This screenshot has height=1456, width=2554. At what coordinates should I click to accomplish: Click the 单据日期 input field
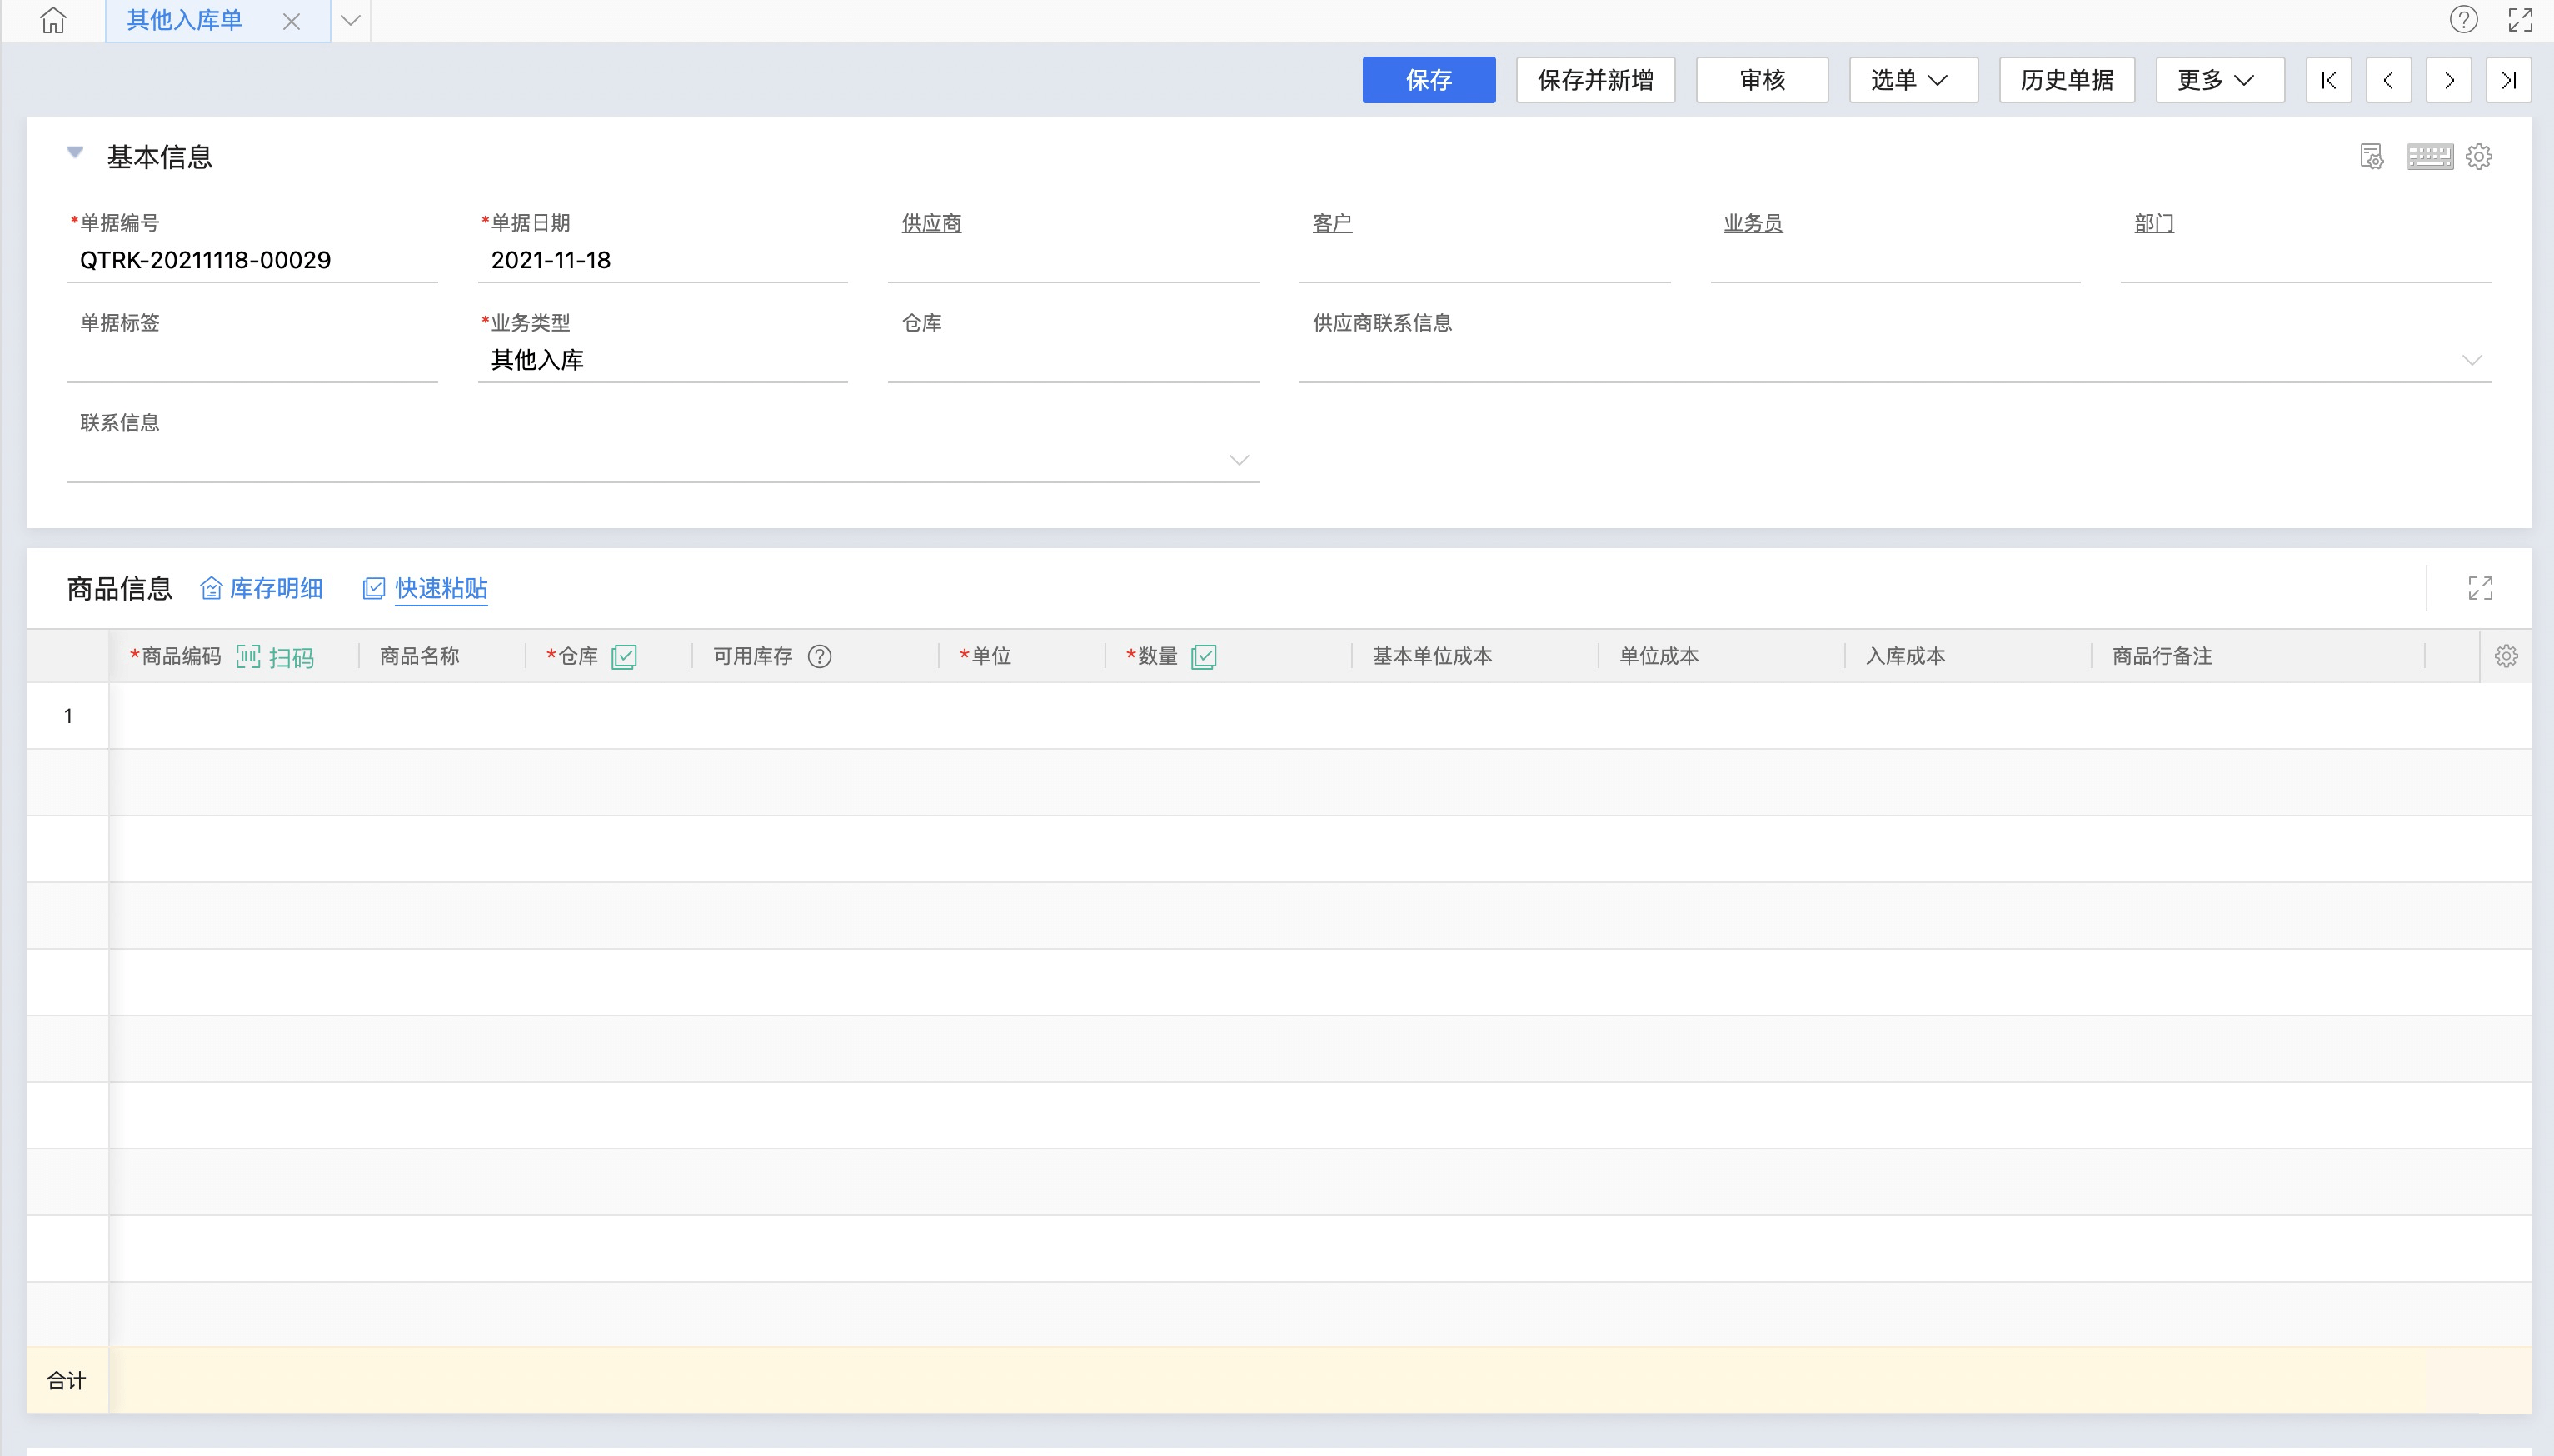coord(662,260)
